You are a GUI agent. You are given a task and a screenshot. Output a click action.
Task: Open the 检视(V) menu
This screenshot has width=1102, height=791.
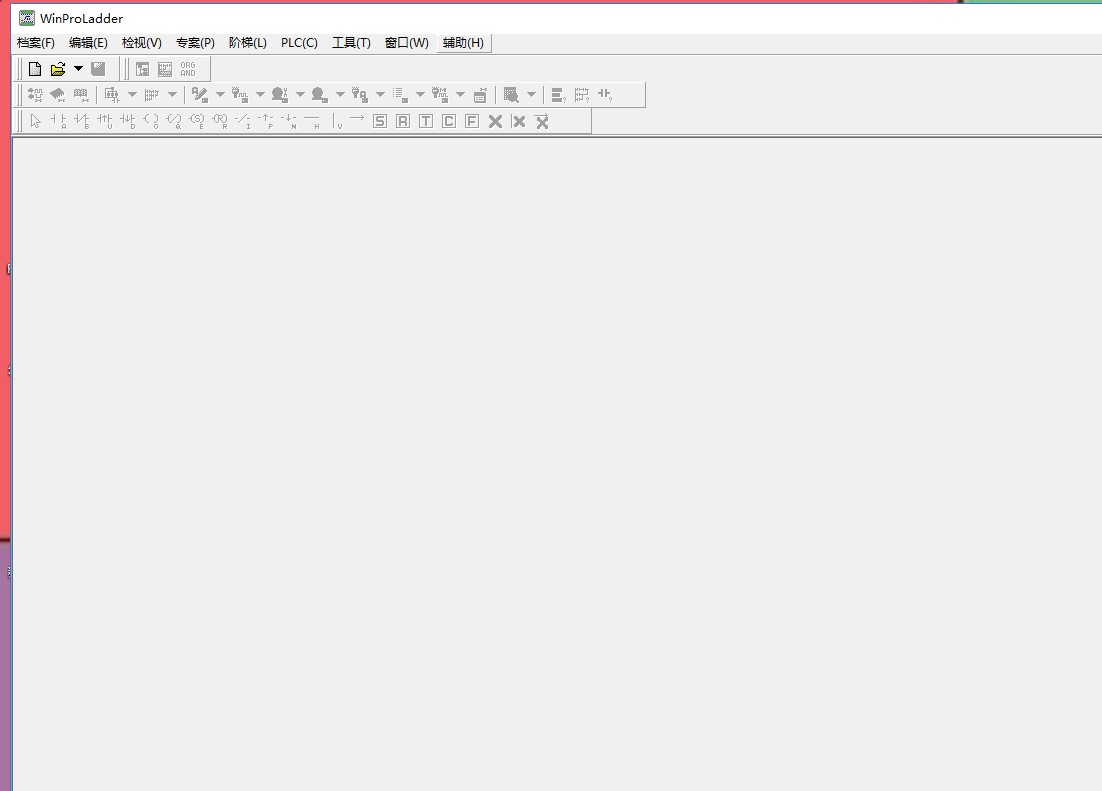[x=142, y=43]
